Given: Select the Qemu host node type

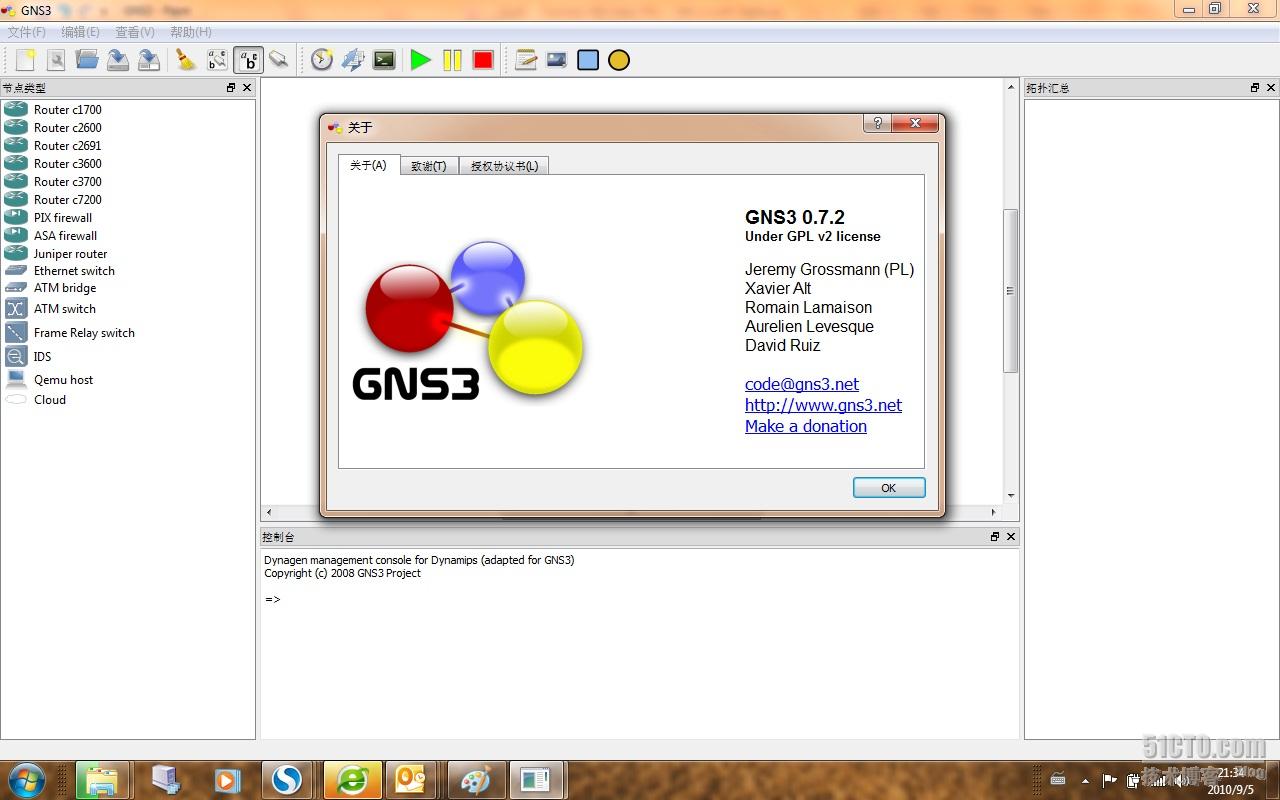Looking at the screenshot, I should click(63, 380).
